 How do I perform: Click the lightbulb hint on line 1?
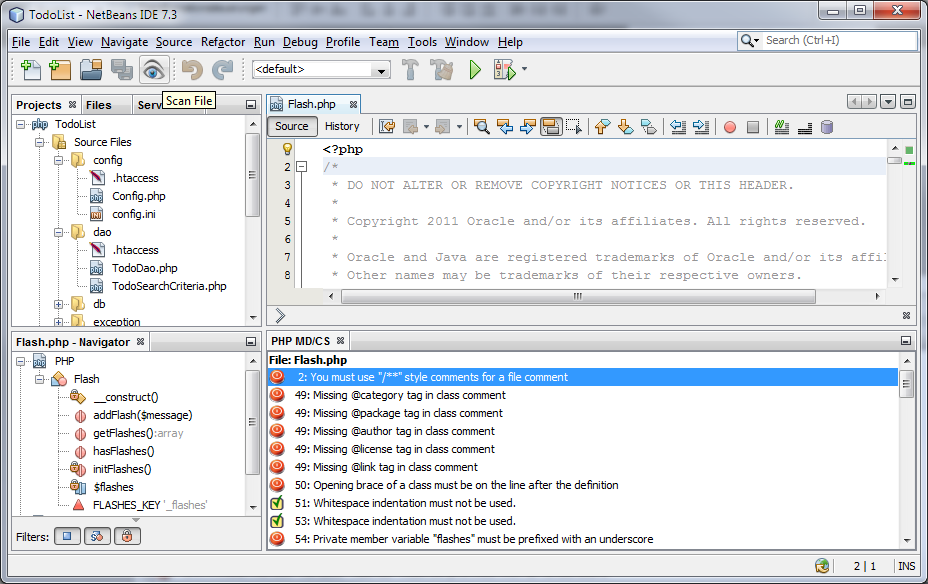288,149
